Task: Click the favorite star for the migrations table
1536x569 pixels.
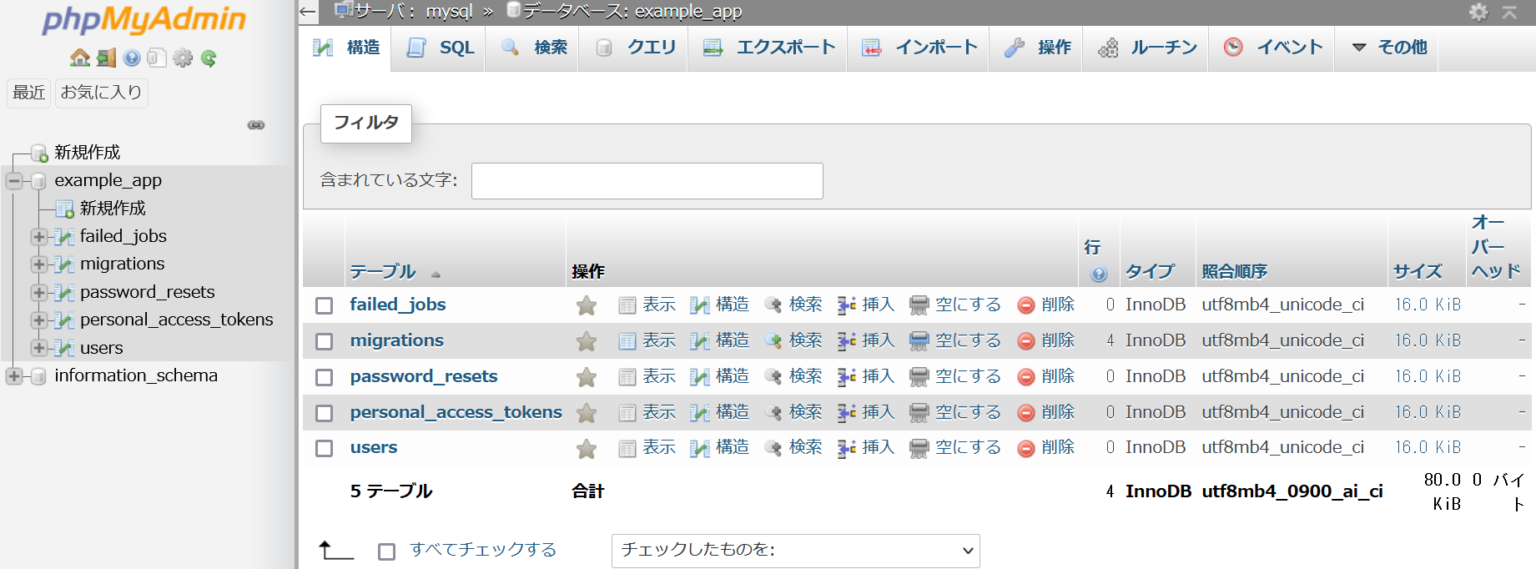Action: click(x=587, y=341)
